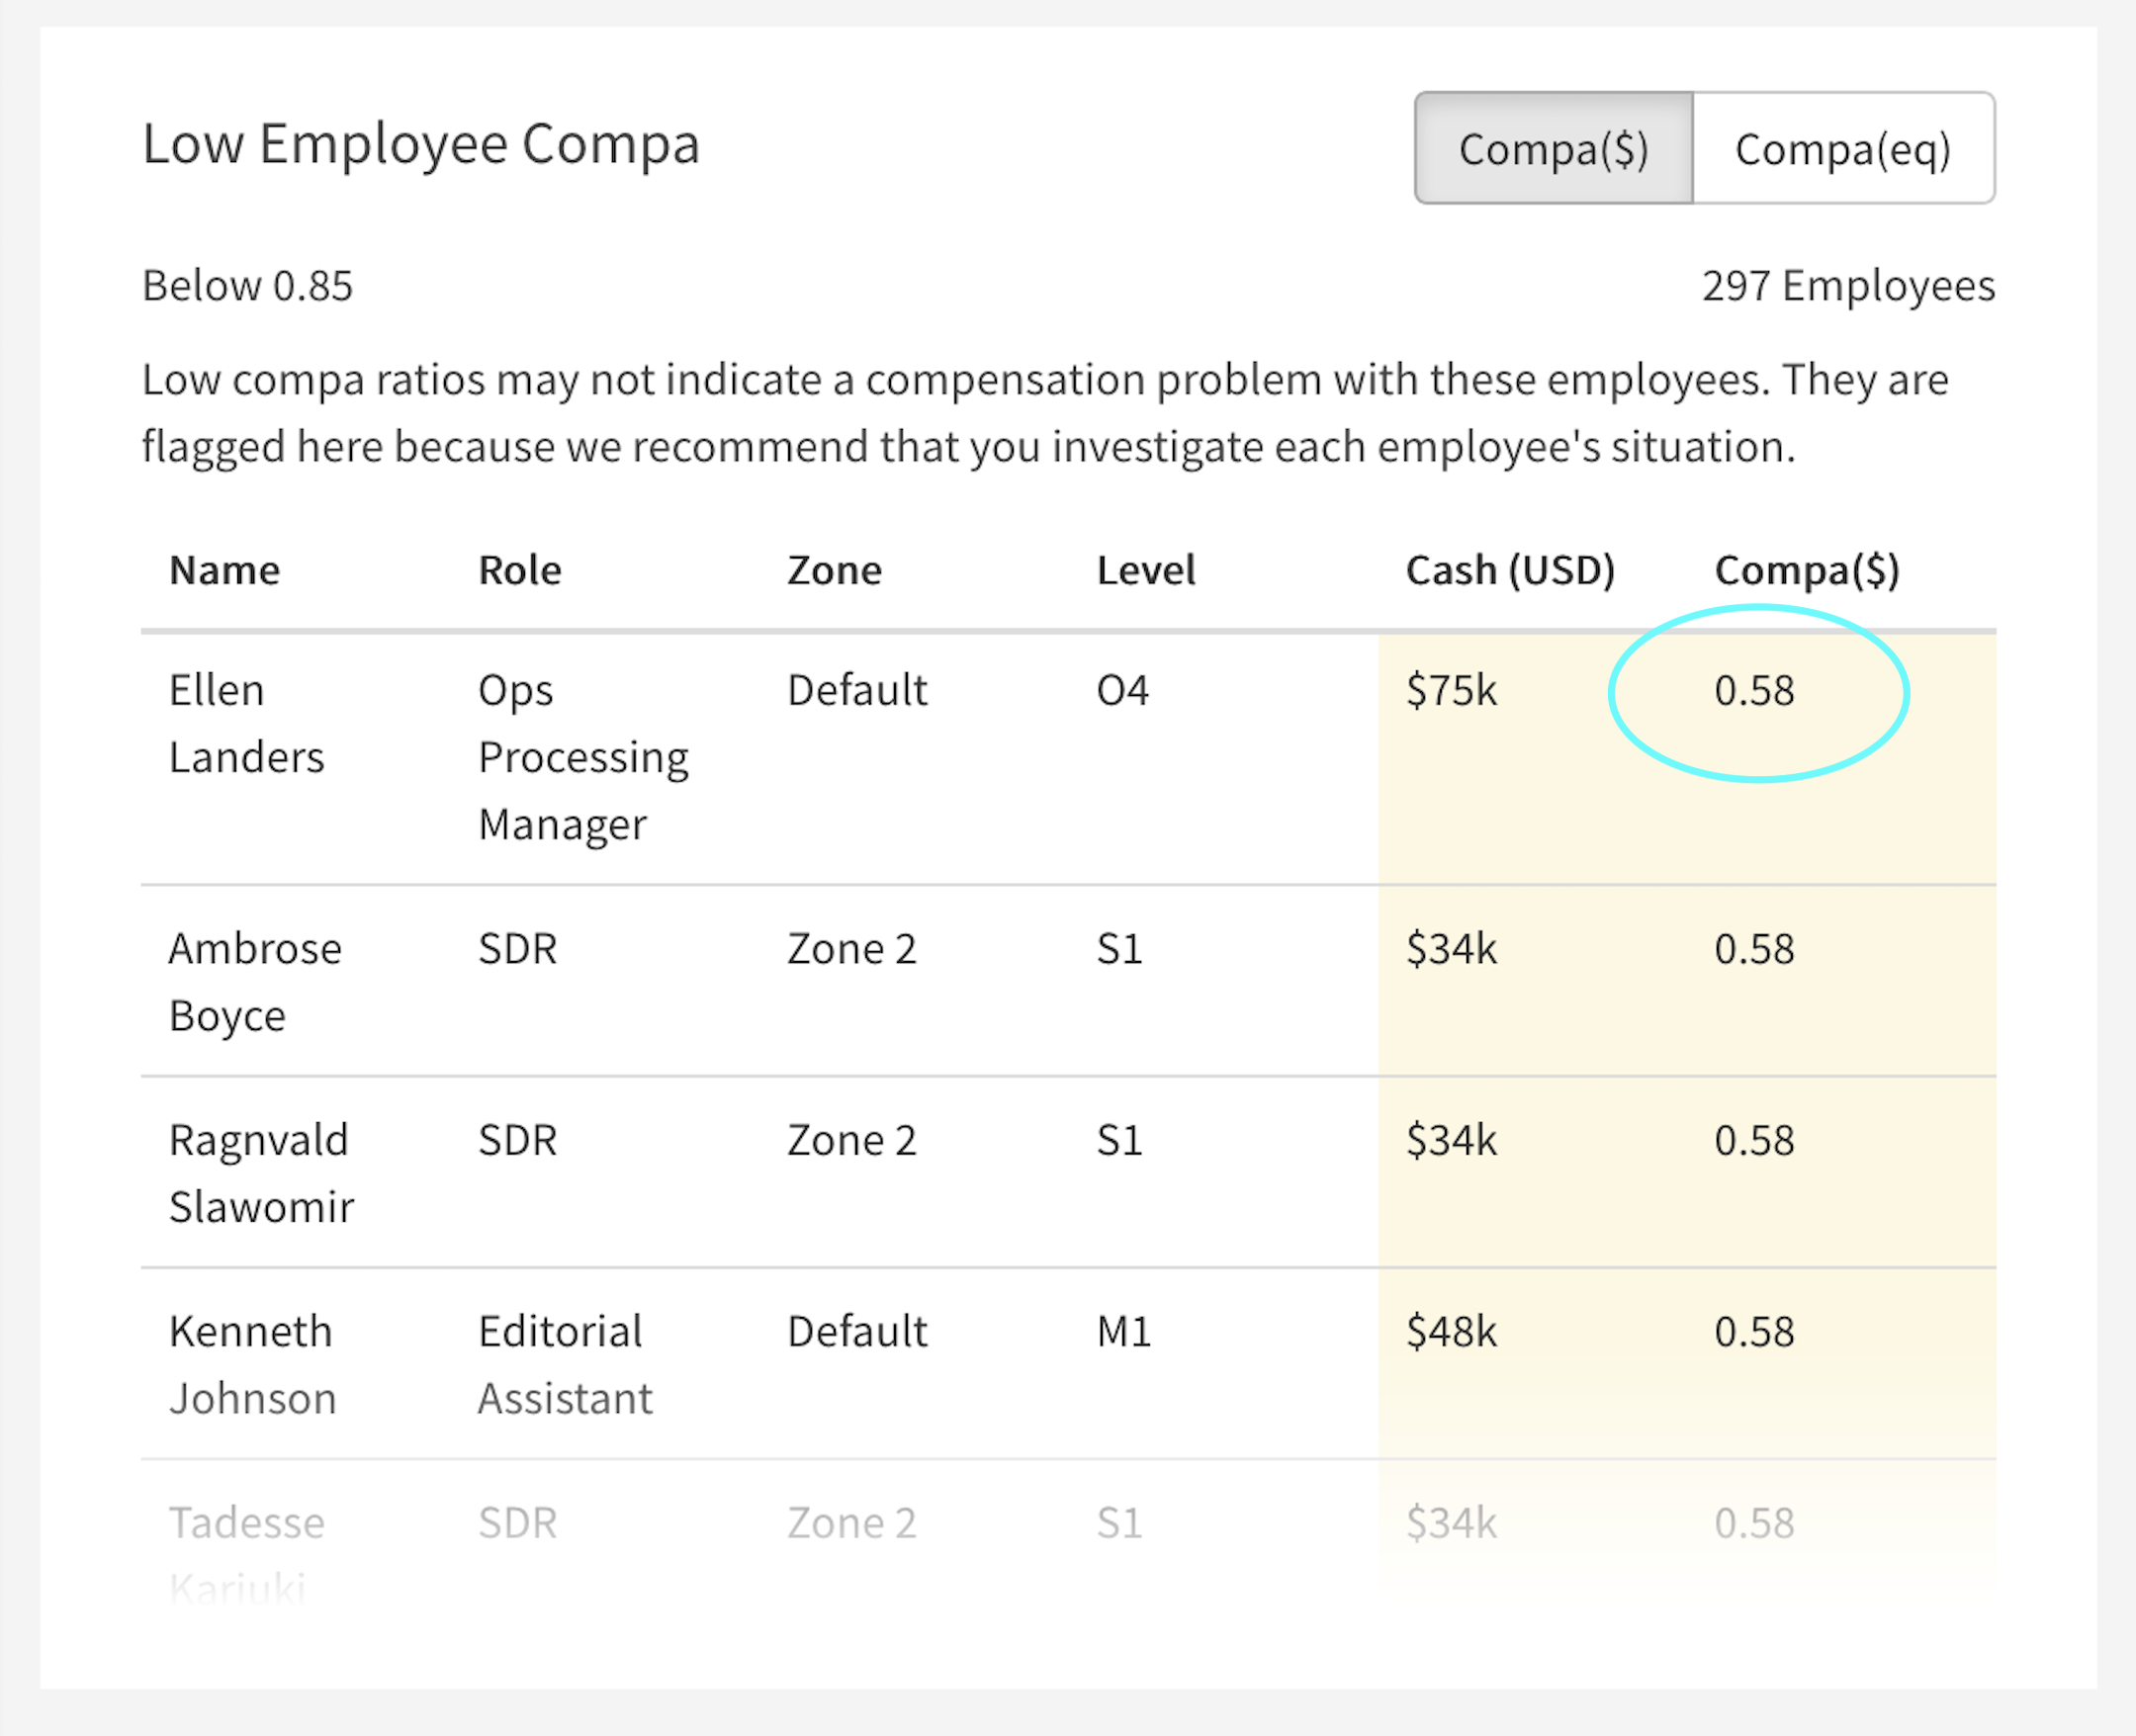Switch to the Compa($) toggle view
The height and width of the screenshot is (1736, 2136).
pyautogui.click(x=1554, y=148)
